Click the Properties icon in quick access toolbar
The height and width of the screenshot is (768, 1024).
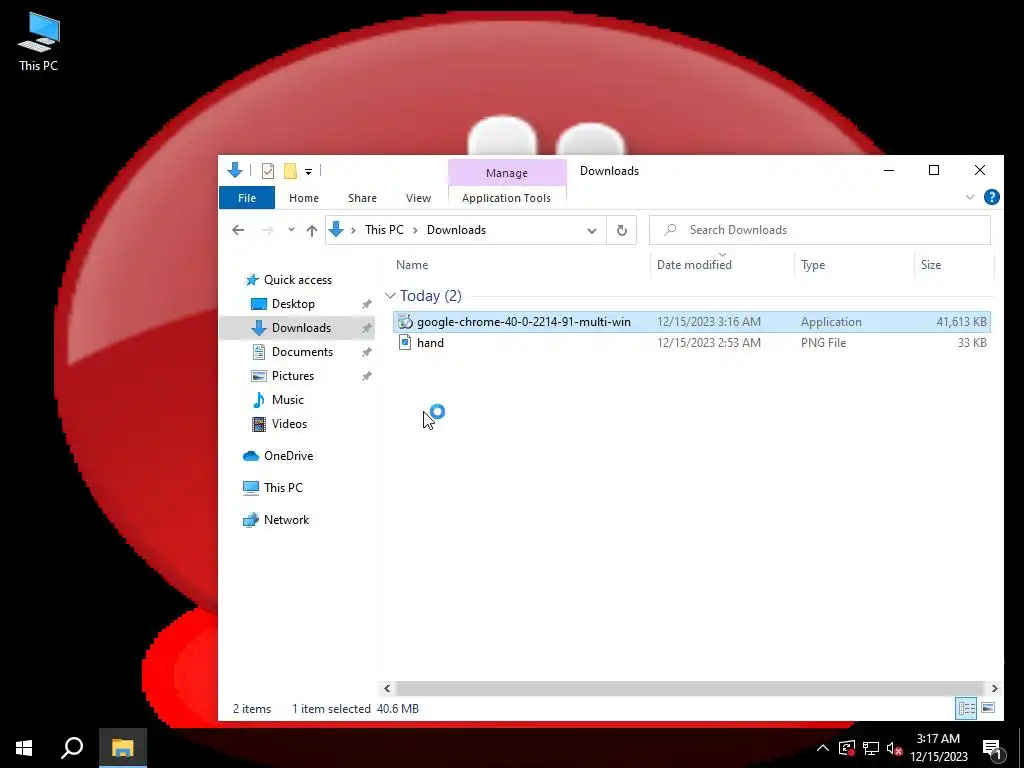point(268,171)
